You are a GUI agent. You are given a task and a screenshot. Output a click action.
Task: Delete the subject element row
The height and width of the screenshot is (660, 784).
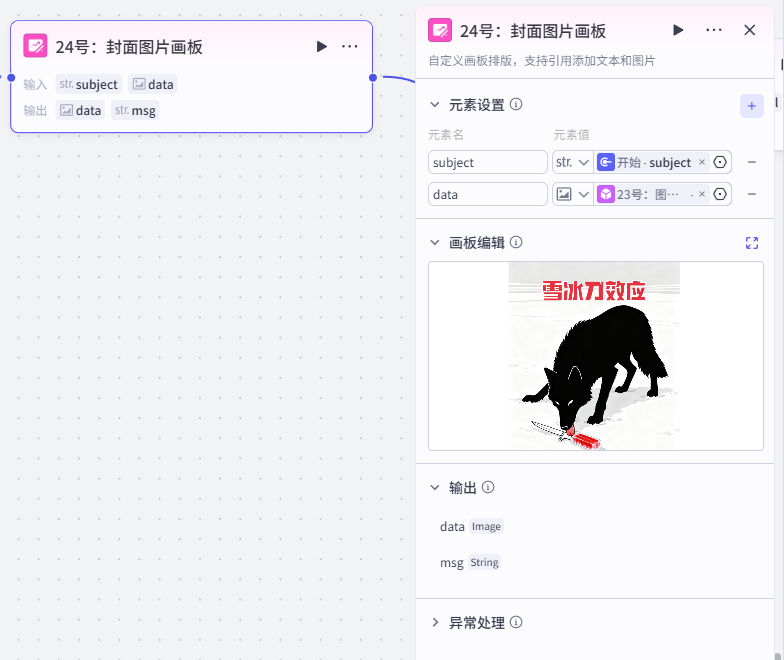click(x=752, y=162)
